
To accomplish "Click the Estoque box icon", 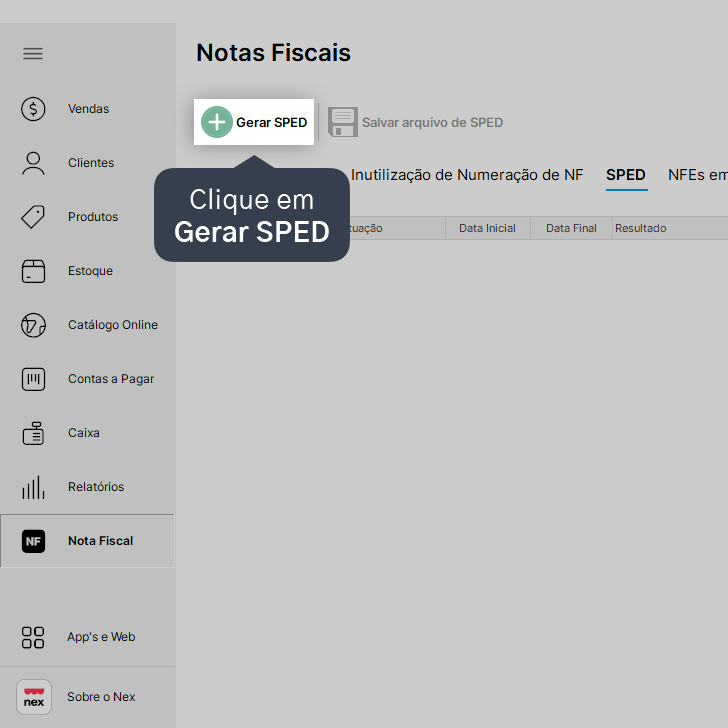I will (33, 271).
